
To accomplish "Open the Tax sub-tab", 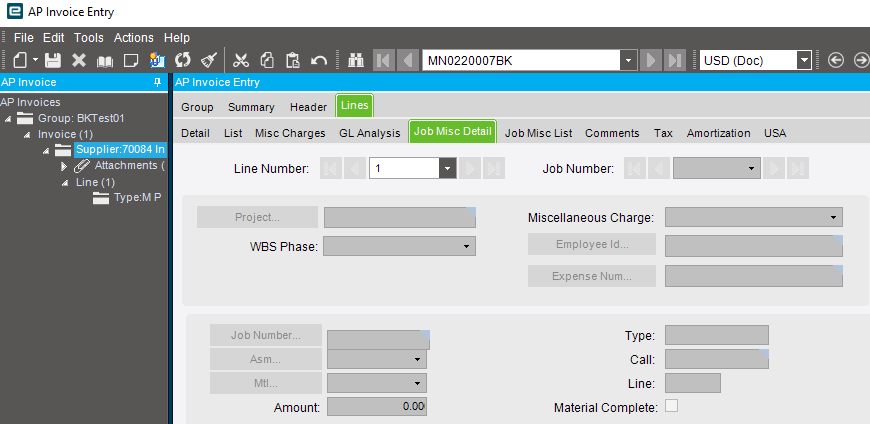I will pyautogui.click(x=663, y=133).
